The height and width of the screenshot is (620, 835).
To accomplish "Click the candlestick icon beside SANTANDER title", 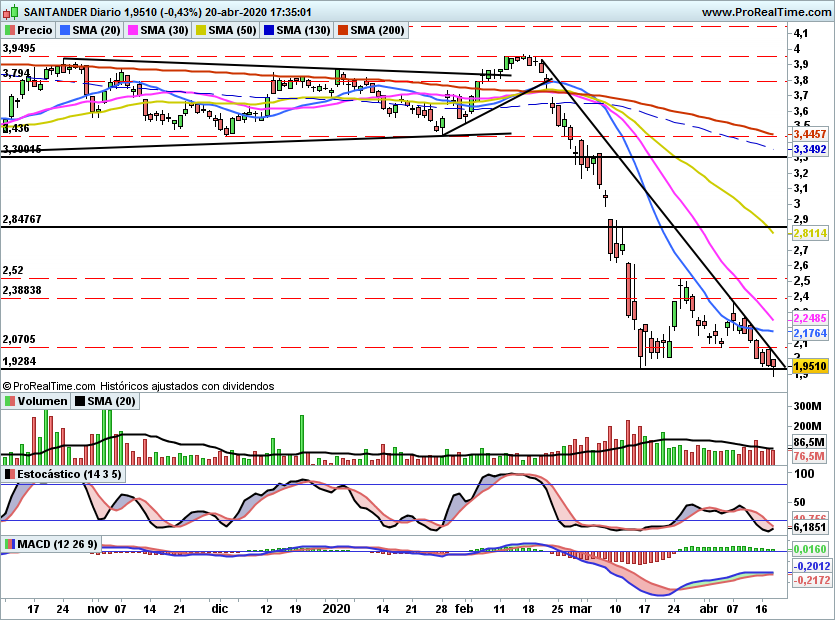I will (12, 11).
